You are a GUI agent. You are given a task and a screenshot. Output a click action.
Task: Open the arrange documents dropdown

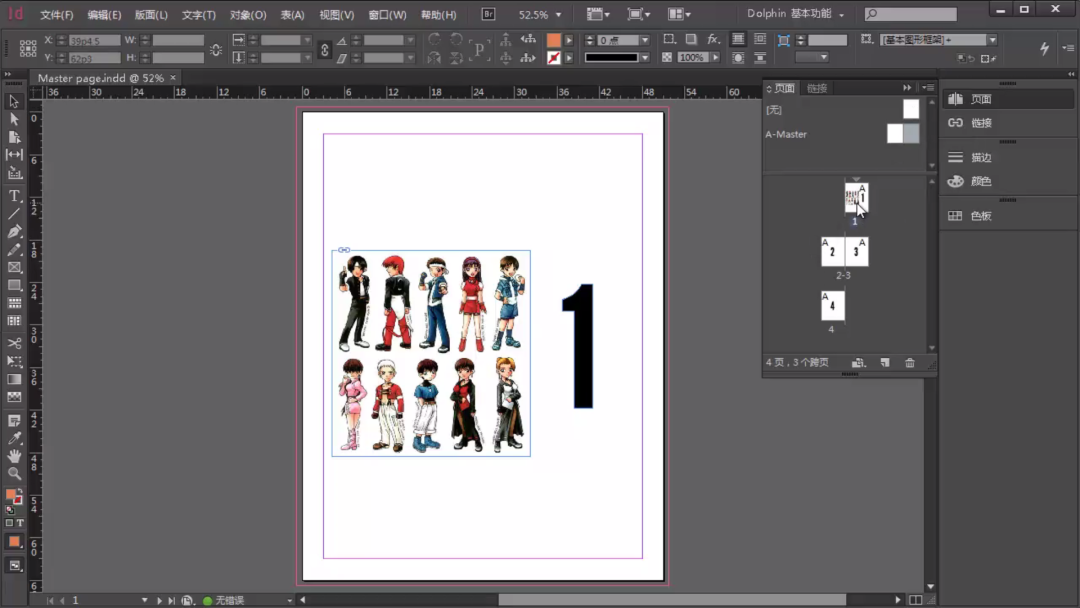click(x=679, y=14)
